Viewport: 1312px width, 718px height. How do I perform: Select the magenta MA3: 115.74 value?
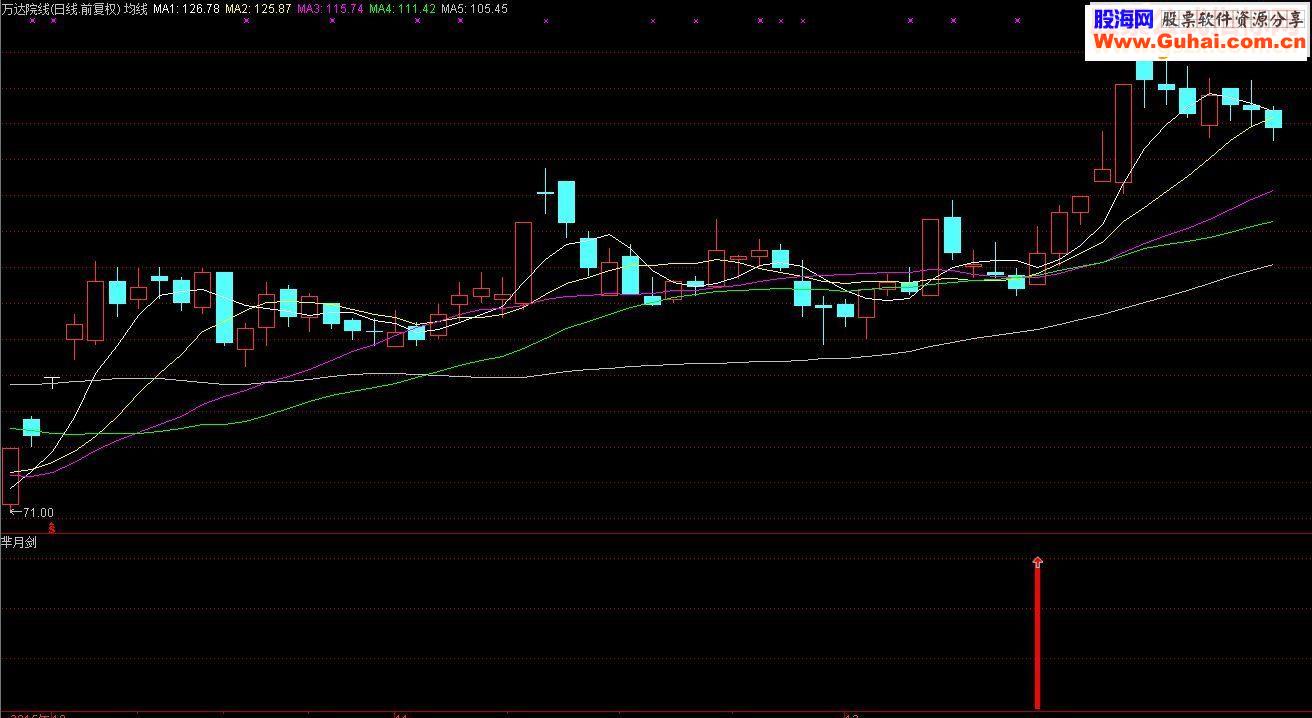(x=330, y=9)
